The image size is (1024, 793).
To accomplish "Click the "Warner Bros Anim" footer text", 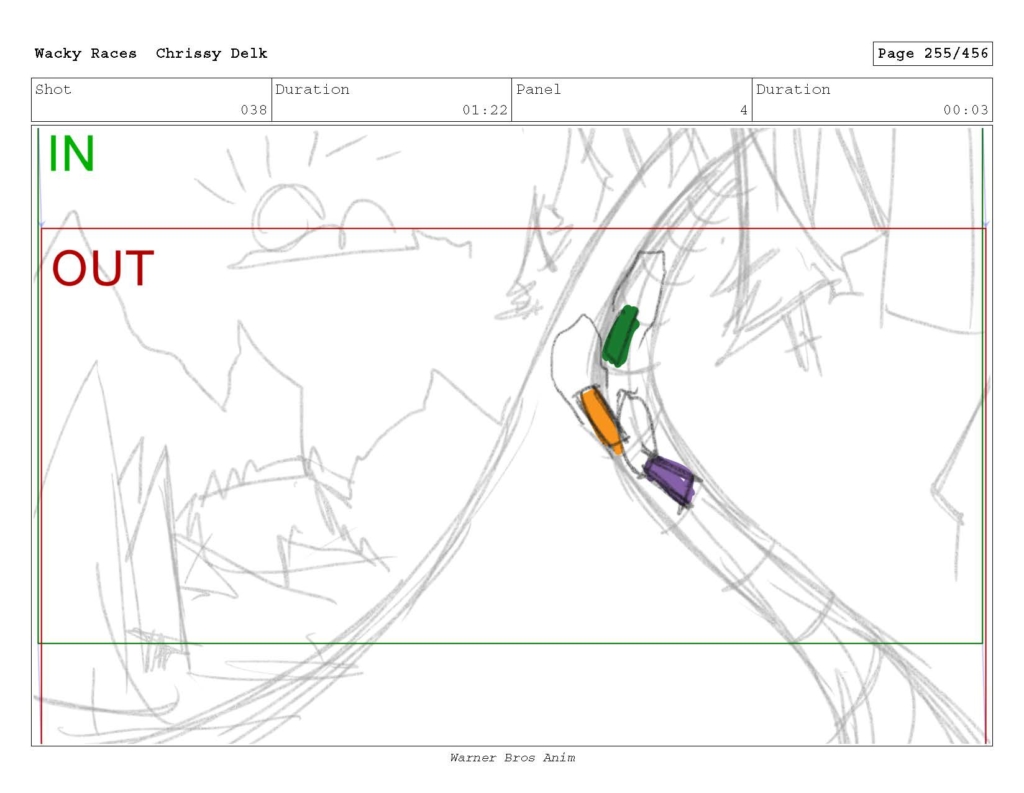I will point(512,758).
